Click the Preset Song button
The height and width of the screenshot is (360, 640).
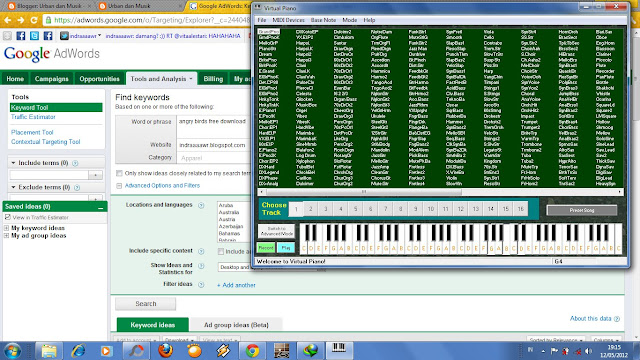coord(582,210)
